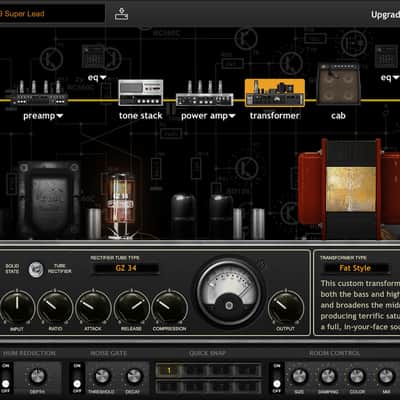Click the black power transformer graphic
The height and width of the screenshot is (400, 400).
coord(50,200)
